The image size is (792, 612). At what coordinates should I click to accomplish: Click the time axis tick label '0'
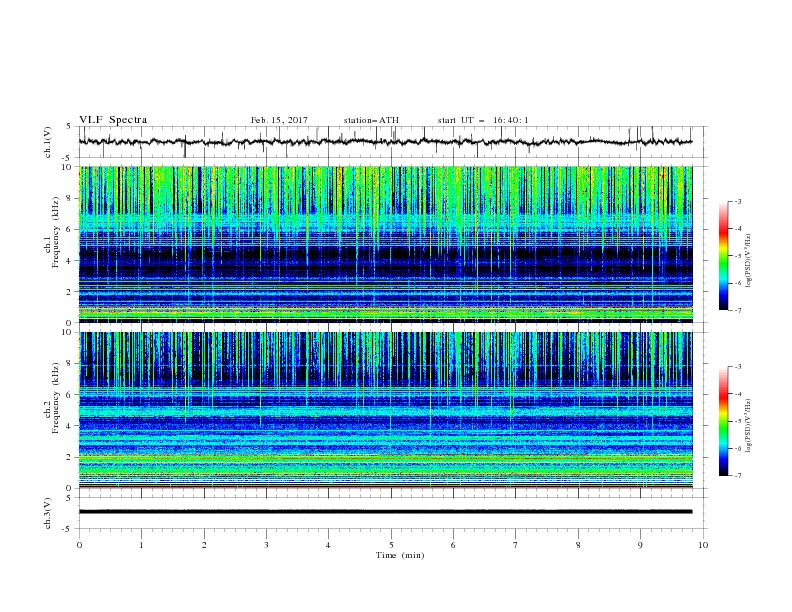click(x=79, y=545)
